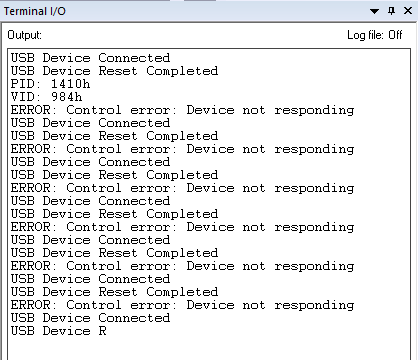This screenshot has height=360, width=420.
Task: Click the 984h vendor ID value
Action: (x=66, y=97)
